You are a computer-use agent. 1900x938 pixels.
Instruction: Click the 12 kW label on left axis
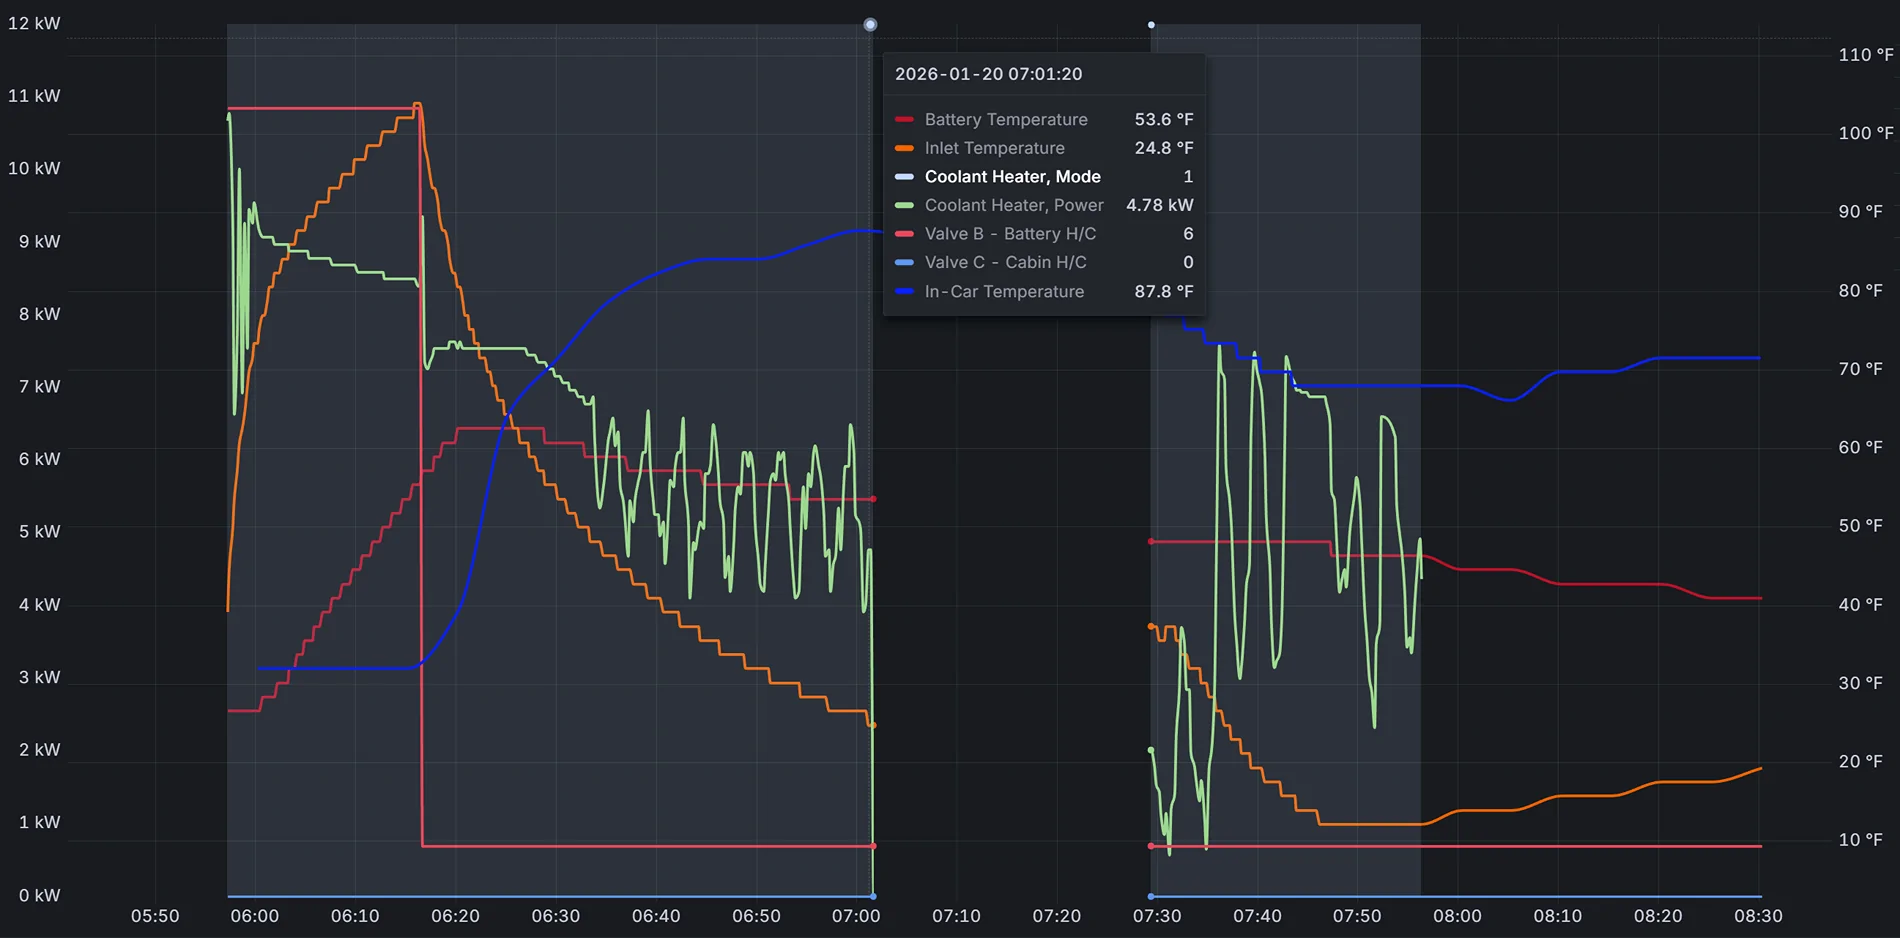pyautogui.click(x=34, y=23)
